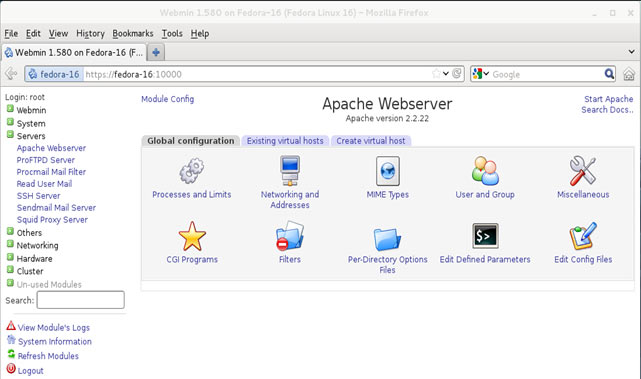
Task: Open Read User Mail link
Action: (x=44, y=184)
